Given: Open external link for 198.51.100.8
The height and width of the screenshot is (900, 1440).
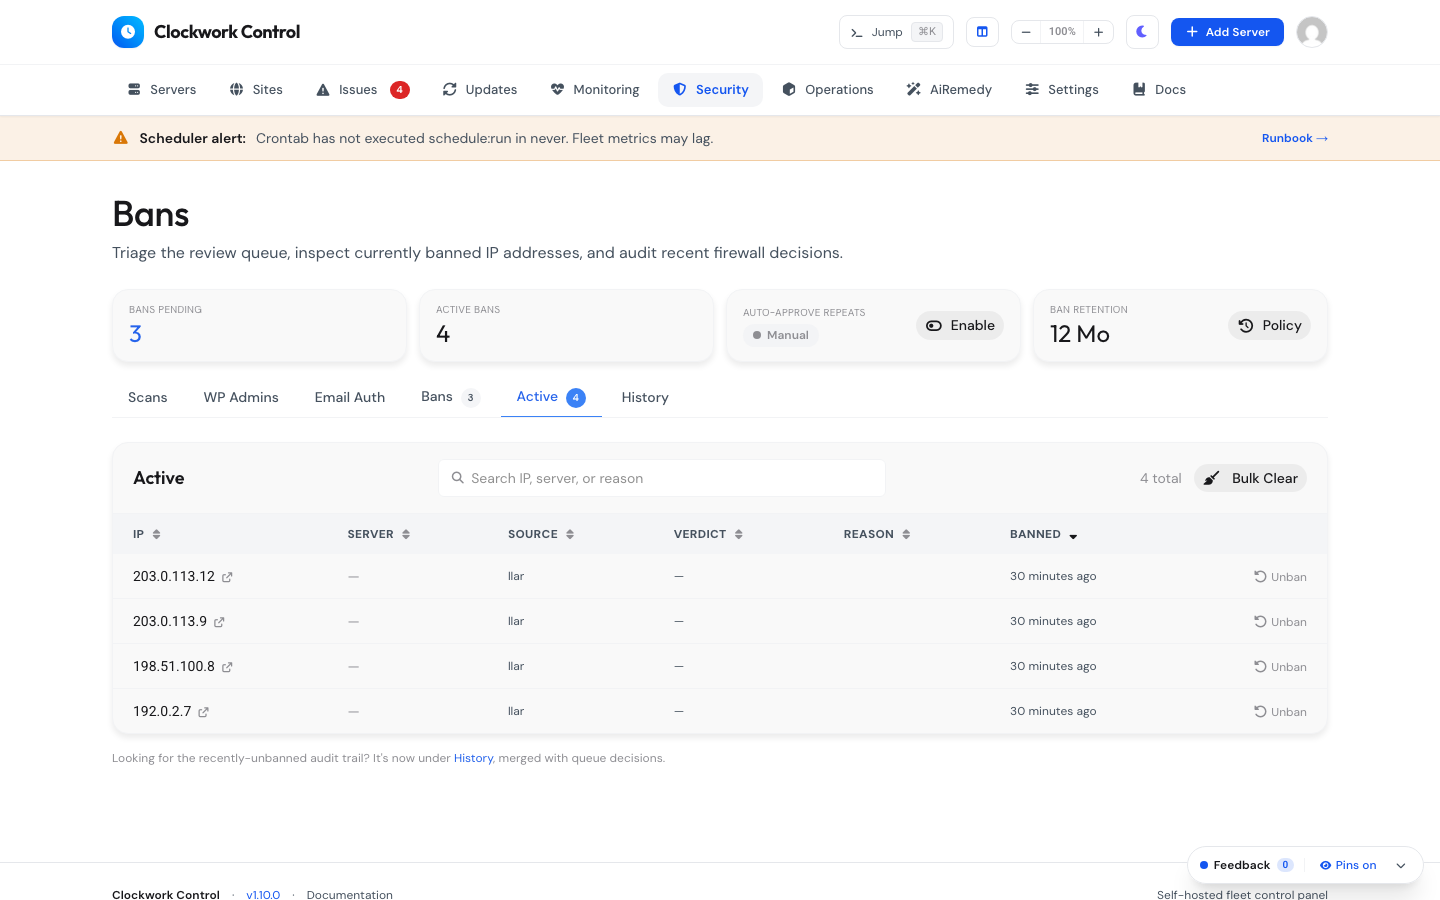Looking at the screenshot, I should (227, 667).
